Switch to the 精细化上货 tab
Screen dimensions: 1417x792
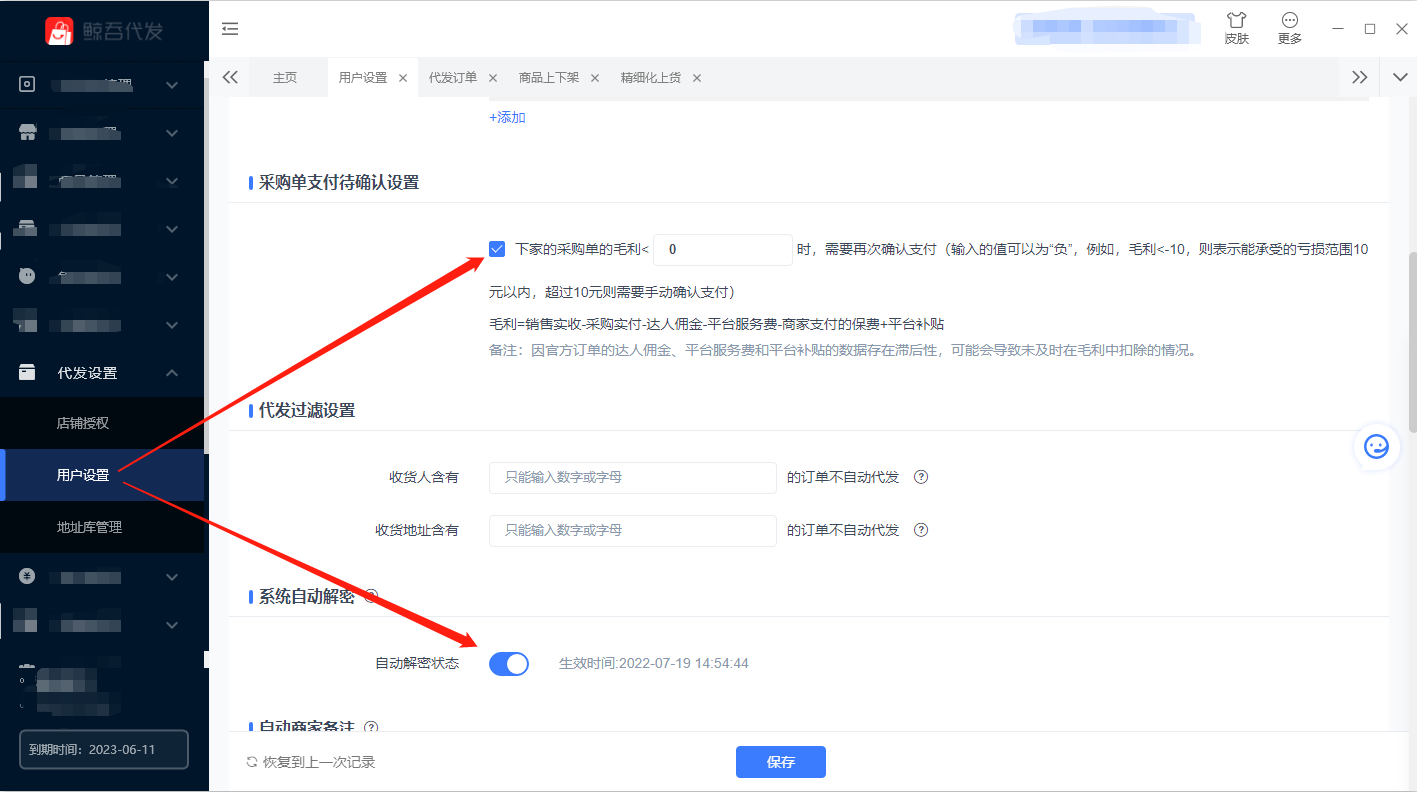click(x=651, y=77)
